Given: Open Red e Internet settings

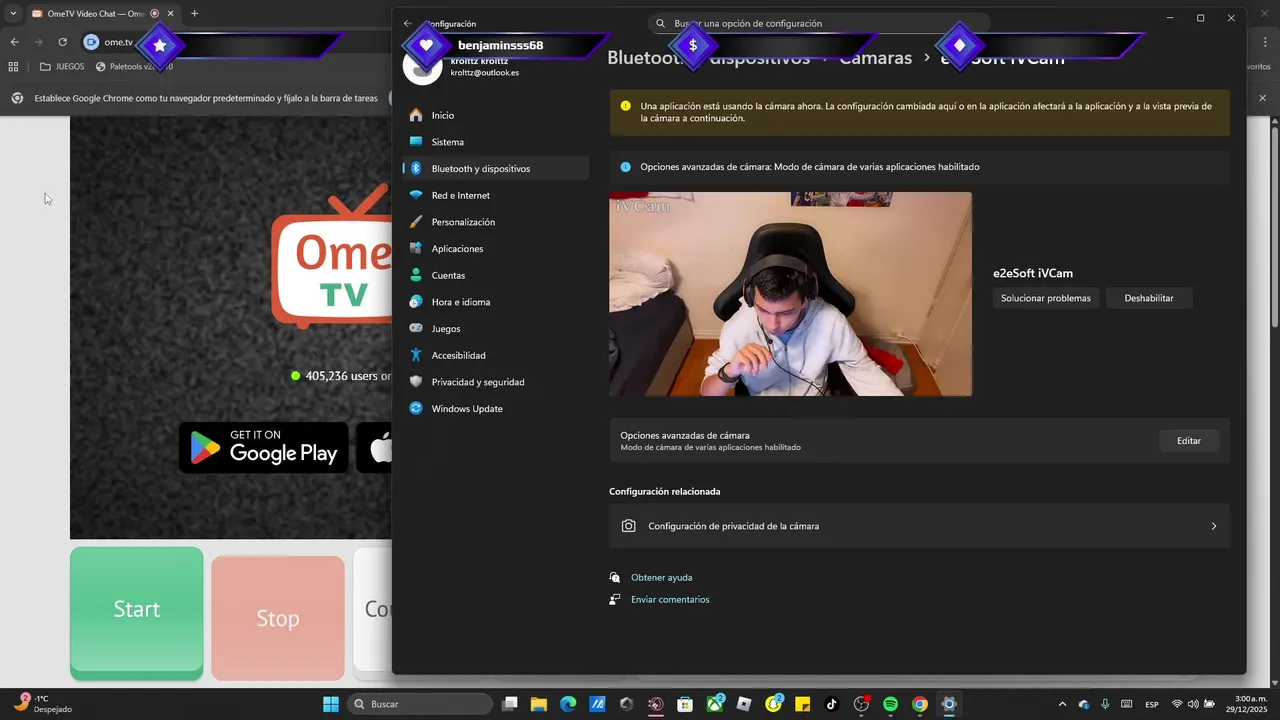Looking at the screenshot, I should coord(496,195).
